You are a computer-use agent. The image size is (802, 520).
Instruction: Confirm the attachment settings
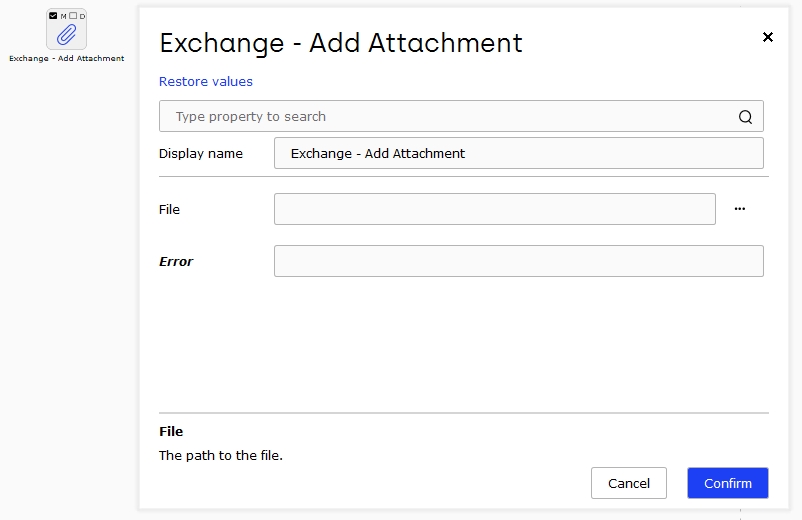click(x=727, y=483)
